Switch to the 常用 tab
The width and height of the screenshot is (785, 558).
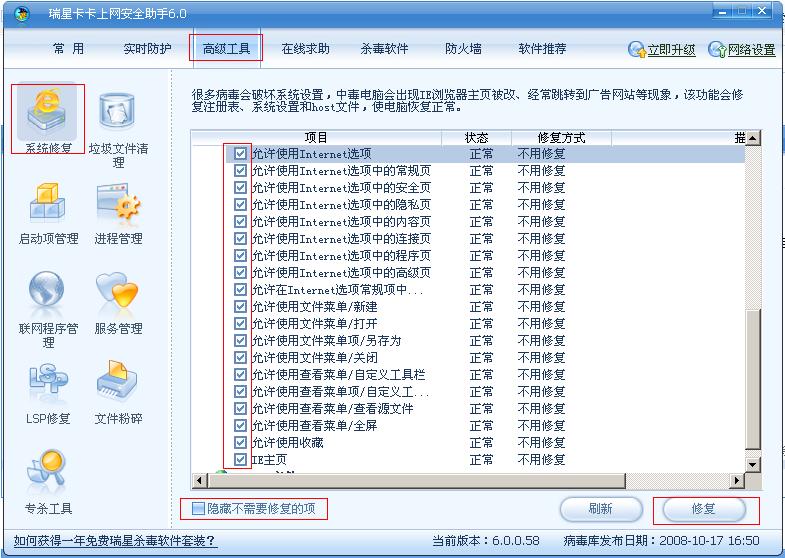(68, 49)
